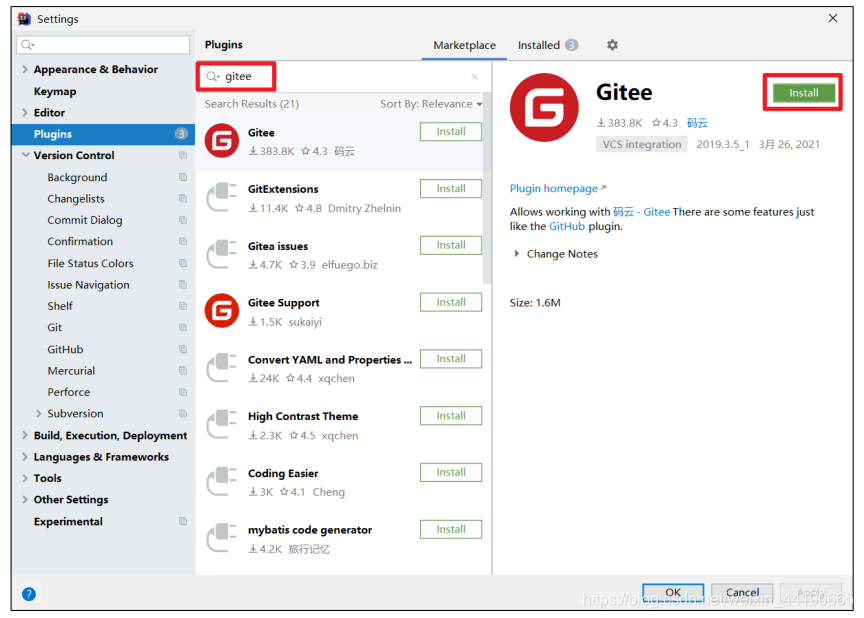Click the green Install button for Gitee details
The height and width of the screenshot is (618, 864).
(x=803, y=93)
